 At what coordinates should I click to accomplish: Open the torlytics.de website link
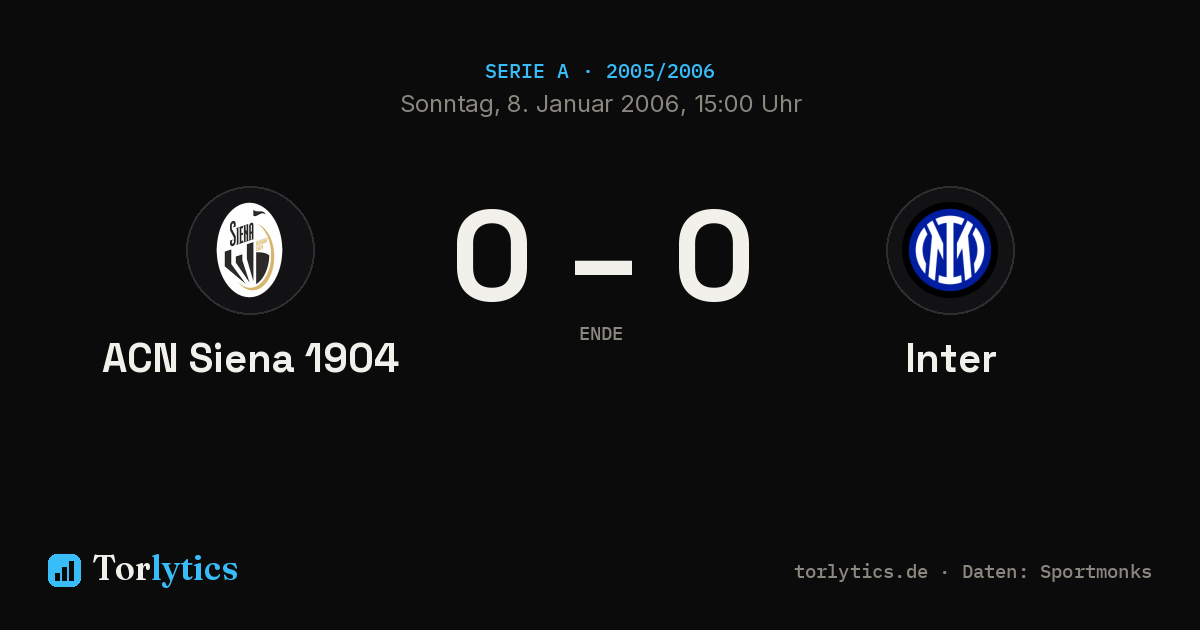click(x=861, y=572)
